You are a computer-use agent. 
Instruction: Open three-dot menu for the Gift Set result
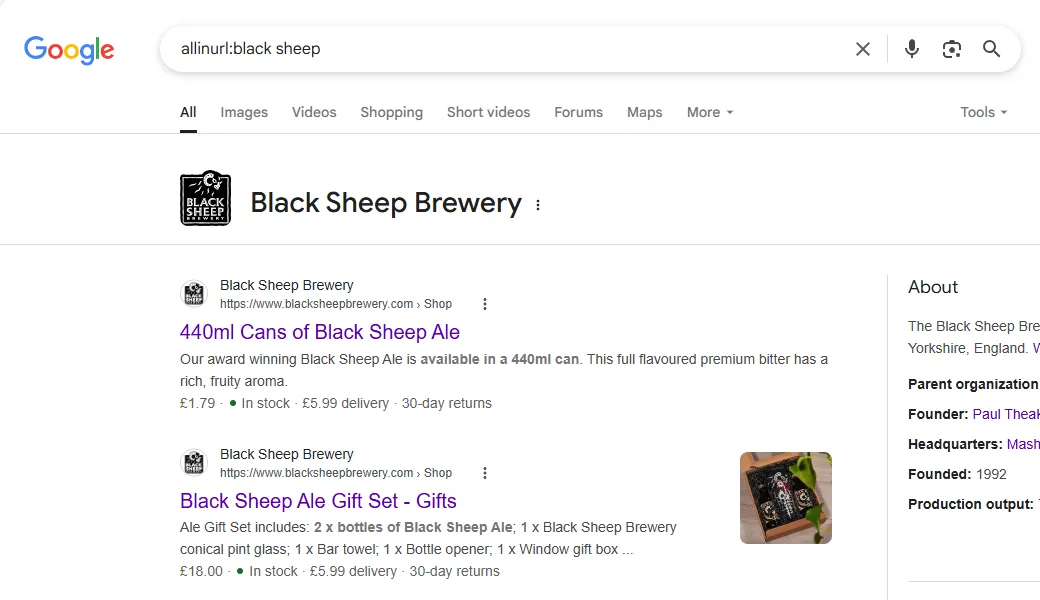coord(485,473)
